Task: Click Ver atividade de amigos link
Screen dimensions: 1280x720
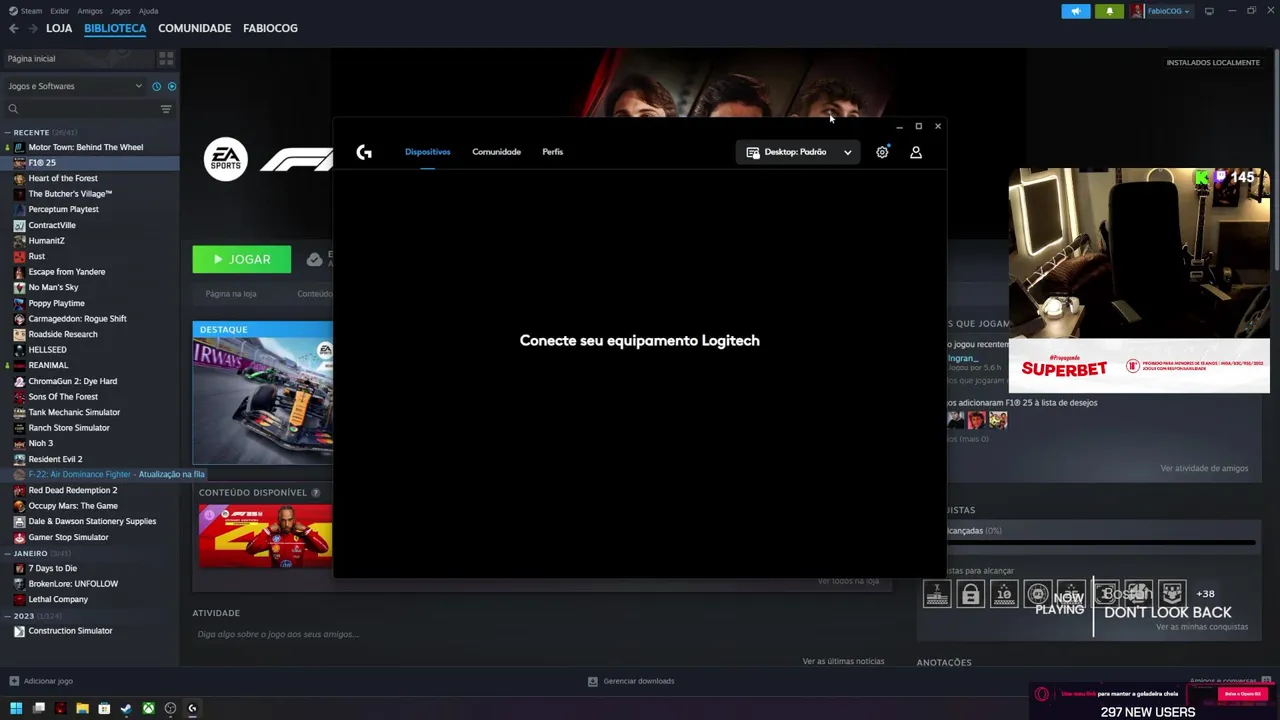Action: click(x=1204, y=468)
